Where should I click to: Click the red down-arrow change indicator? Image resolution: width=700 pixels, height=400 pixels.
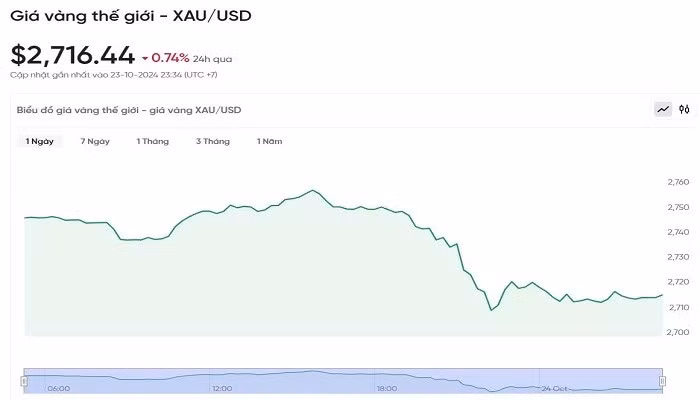(145, 58)
